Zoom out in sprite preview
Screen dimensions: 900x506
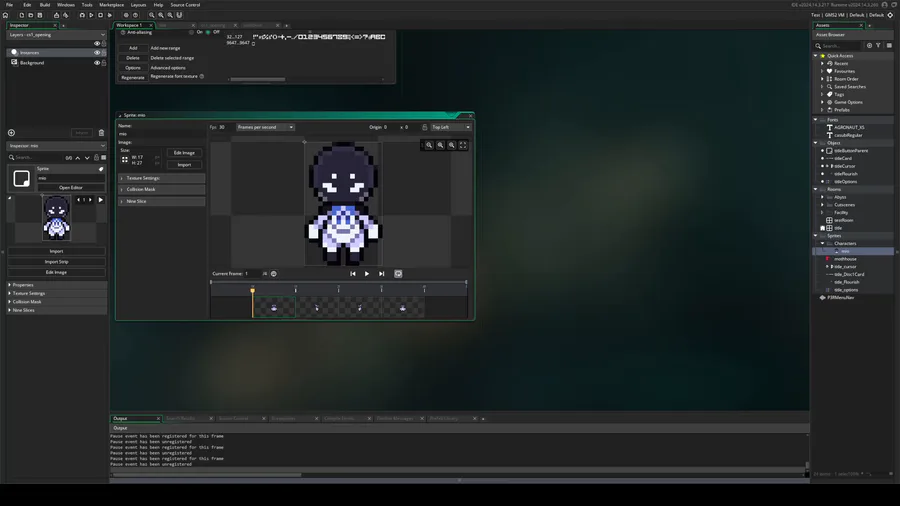429,145
